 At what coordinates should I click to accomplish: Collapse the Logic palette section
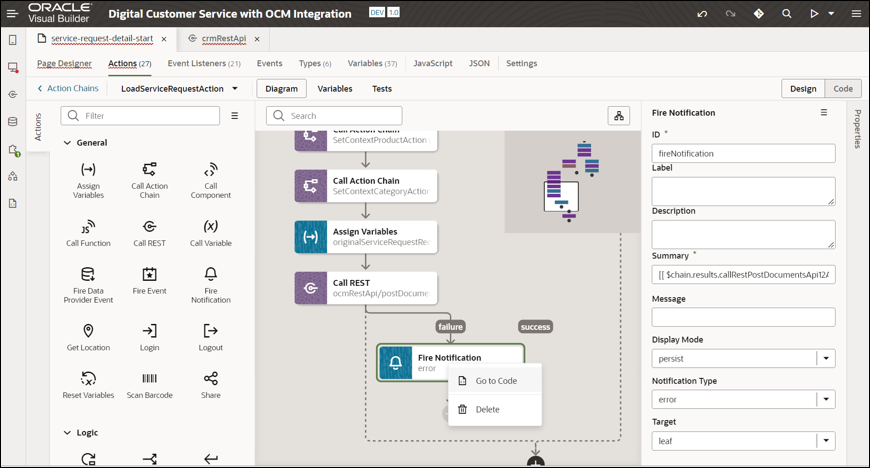click(67, 432)
